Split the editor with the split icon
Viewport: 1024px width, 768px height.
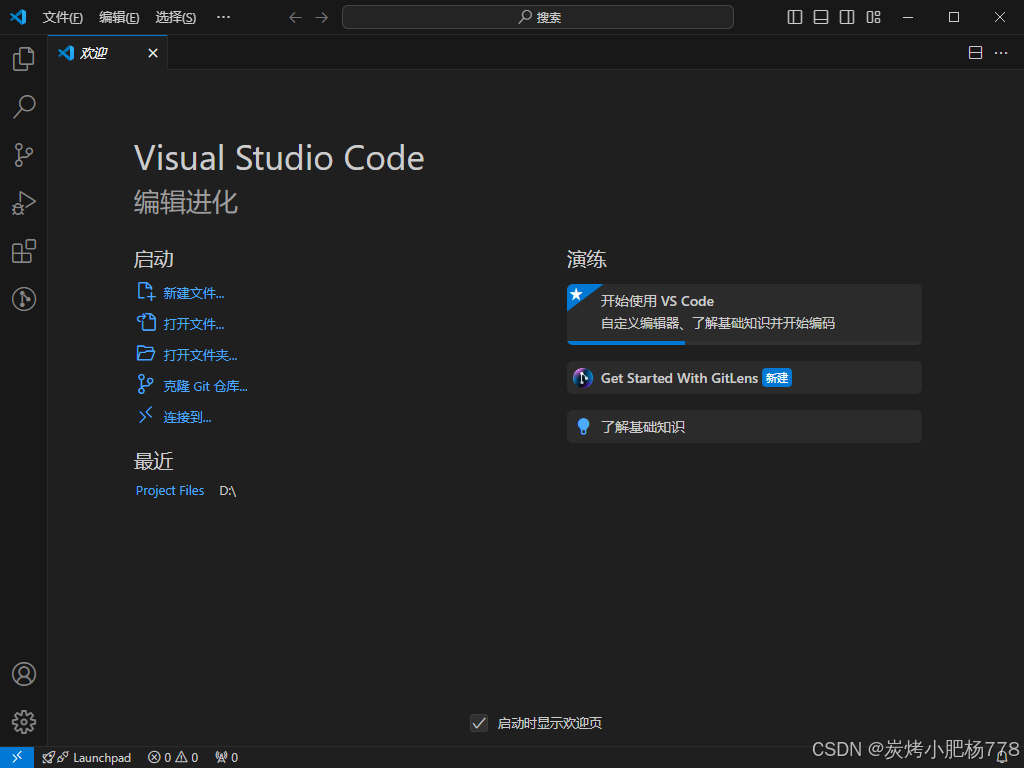coord(975,53)
